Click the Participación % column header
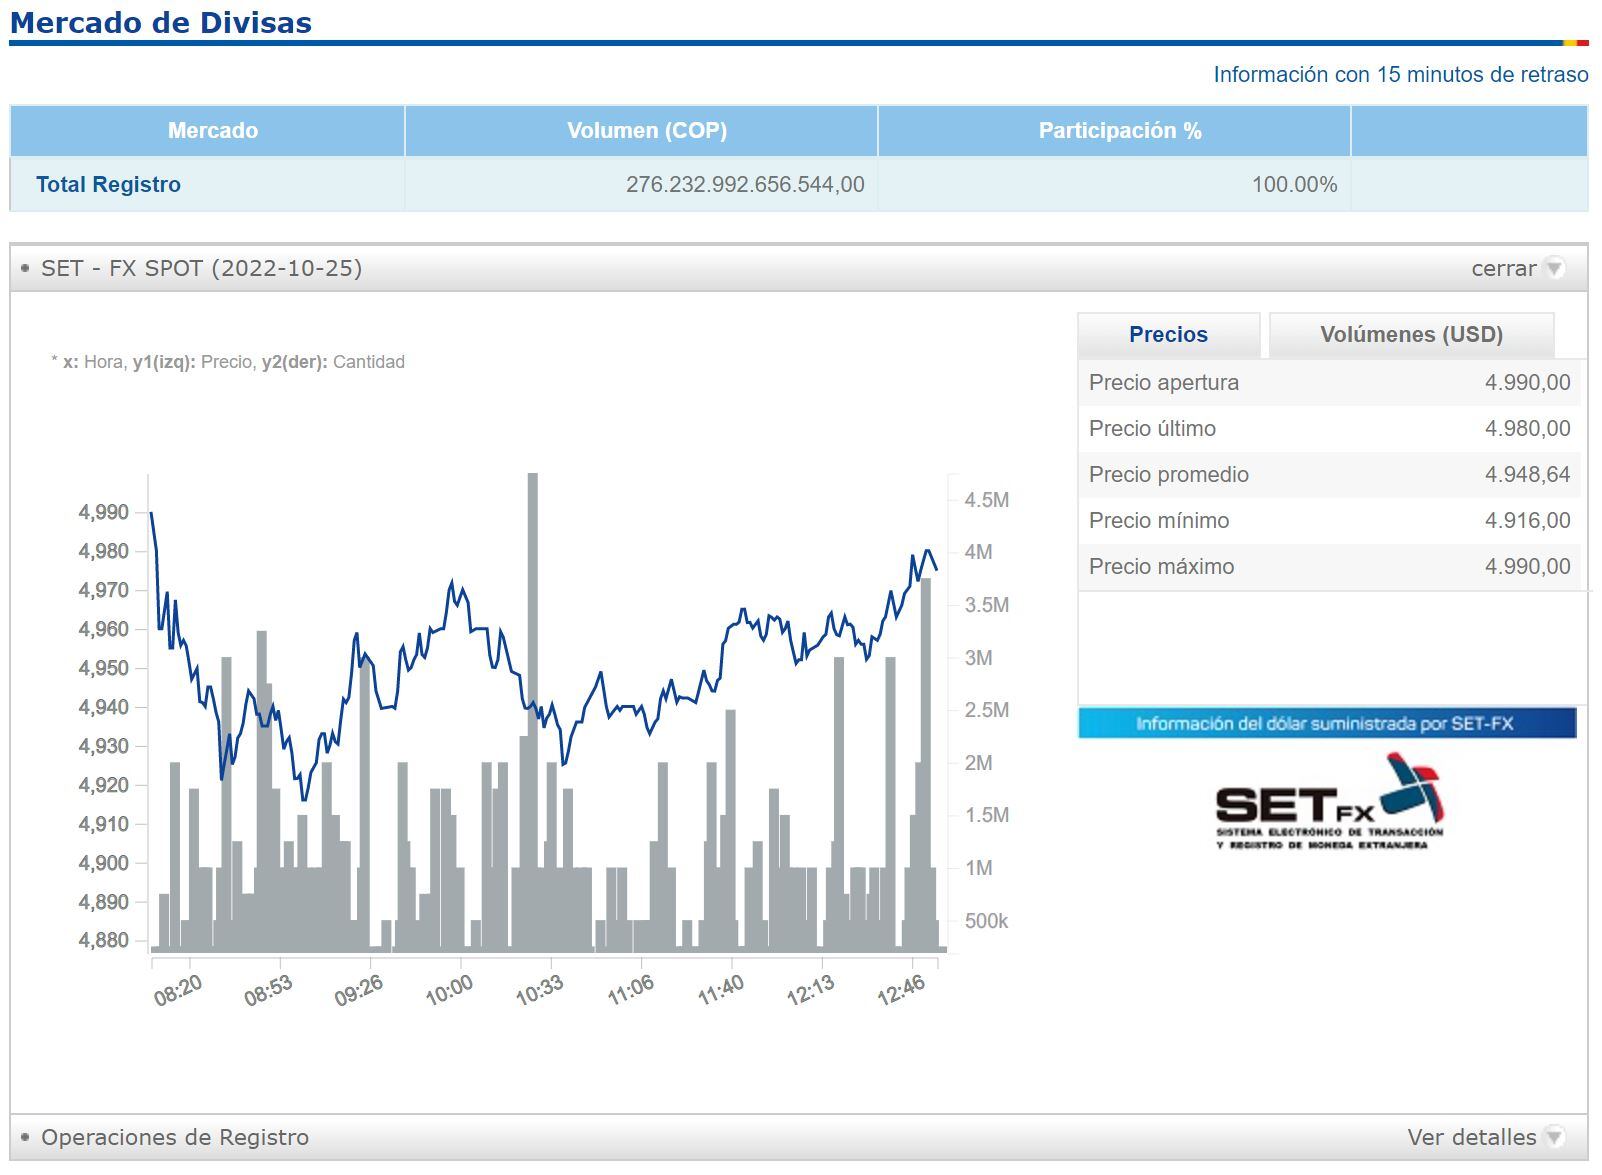Image resolution: width=1602 pixels, height=1175 pixels. (x=1119, y=131)
